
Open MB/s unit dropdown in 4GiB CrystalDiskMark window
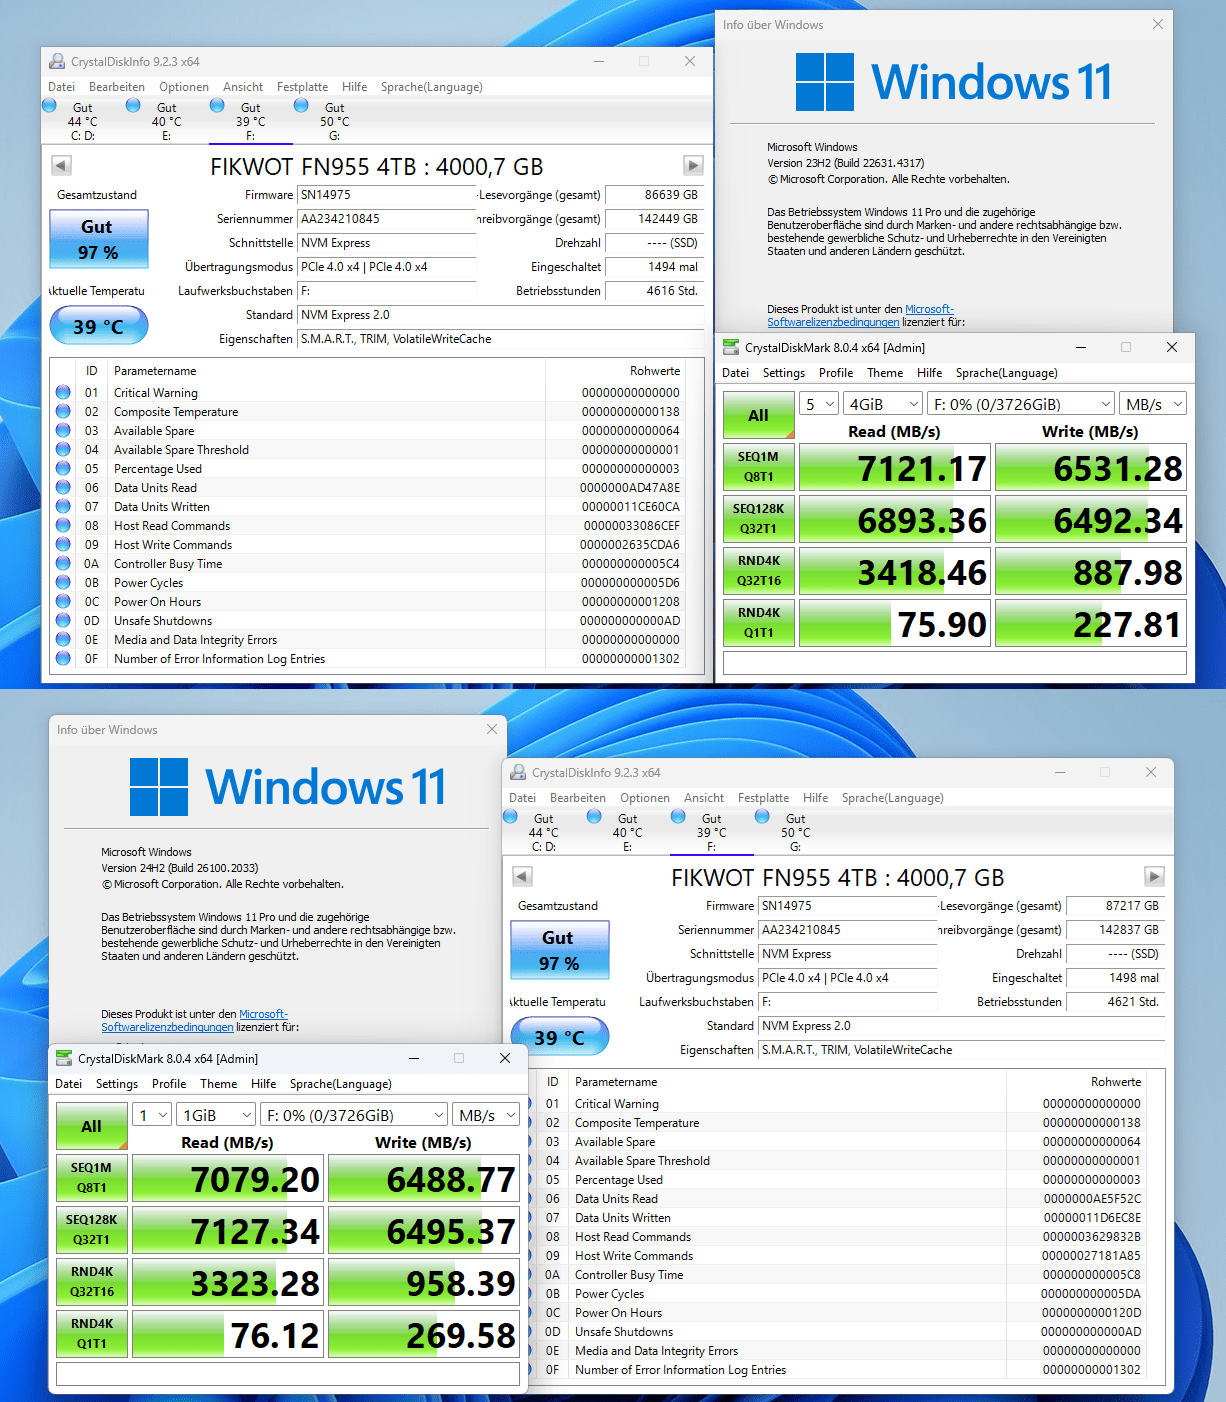(x=1153, y=404)
